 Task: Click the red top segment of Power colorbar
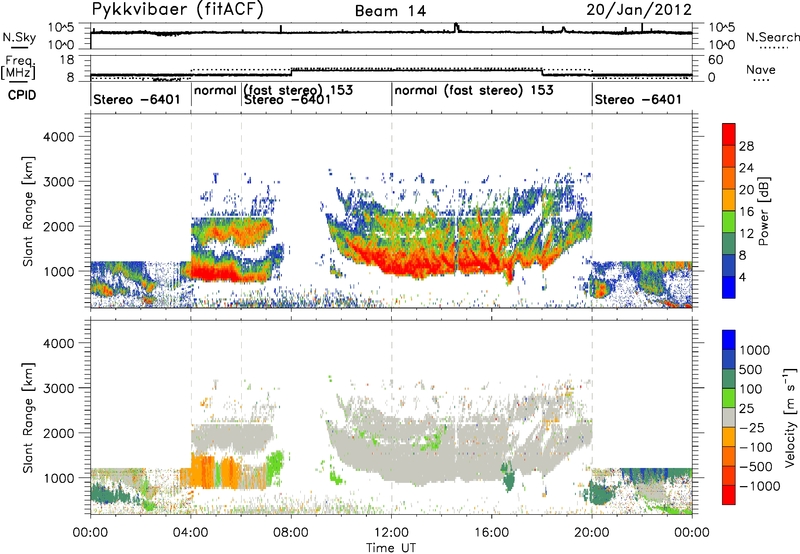[729, 134]
